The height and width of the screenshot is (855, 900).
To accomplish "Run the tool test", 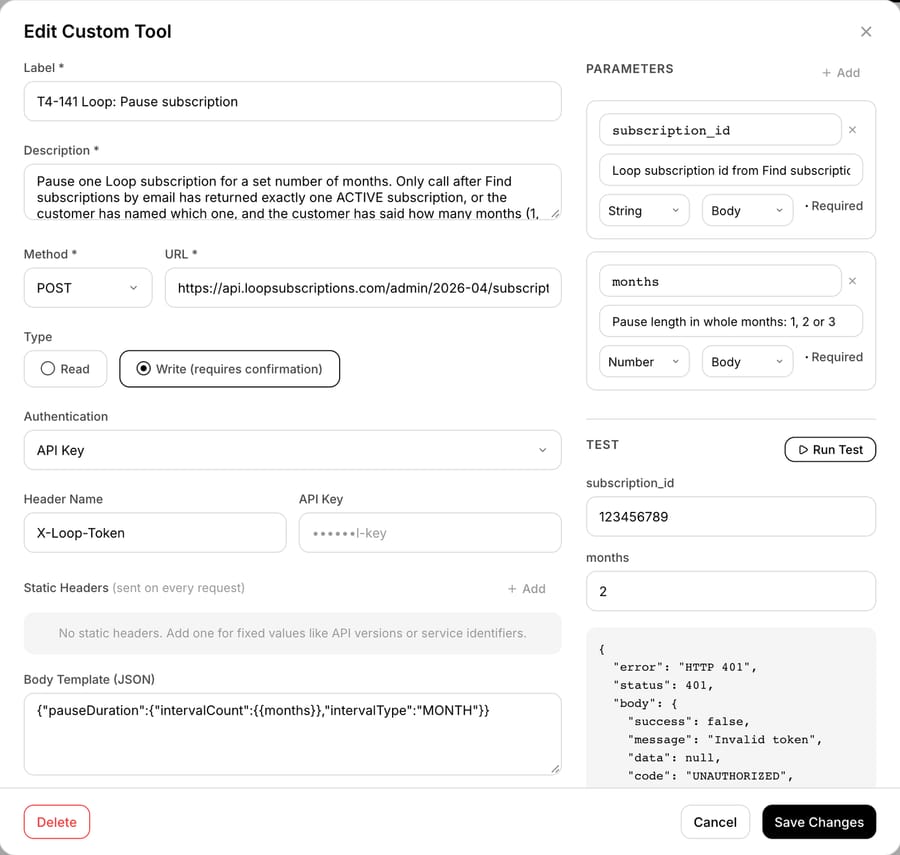I will (830, 449).
